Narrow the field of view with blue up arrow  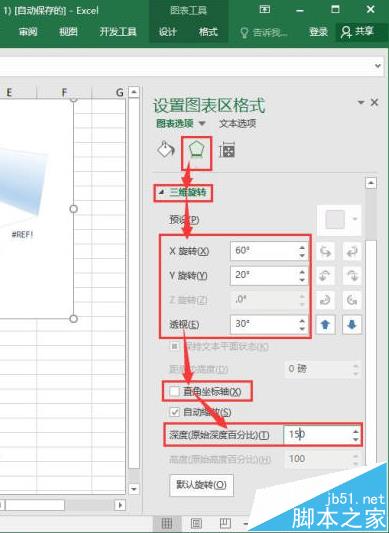coord(325,325)
